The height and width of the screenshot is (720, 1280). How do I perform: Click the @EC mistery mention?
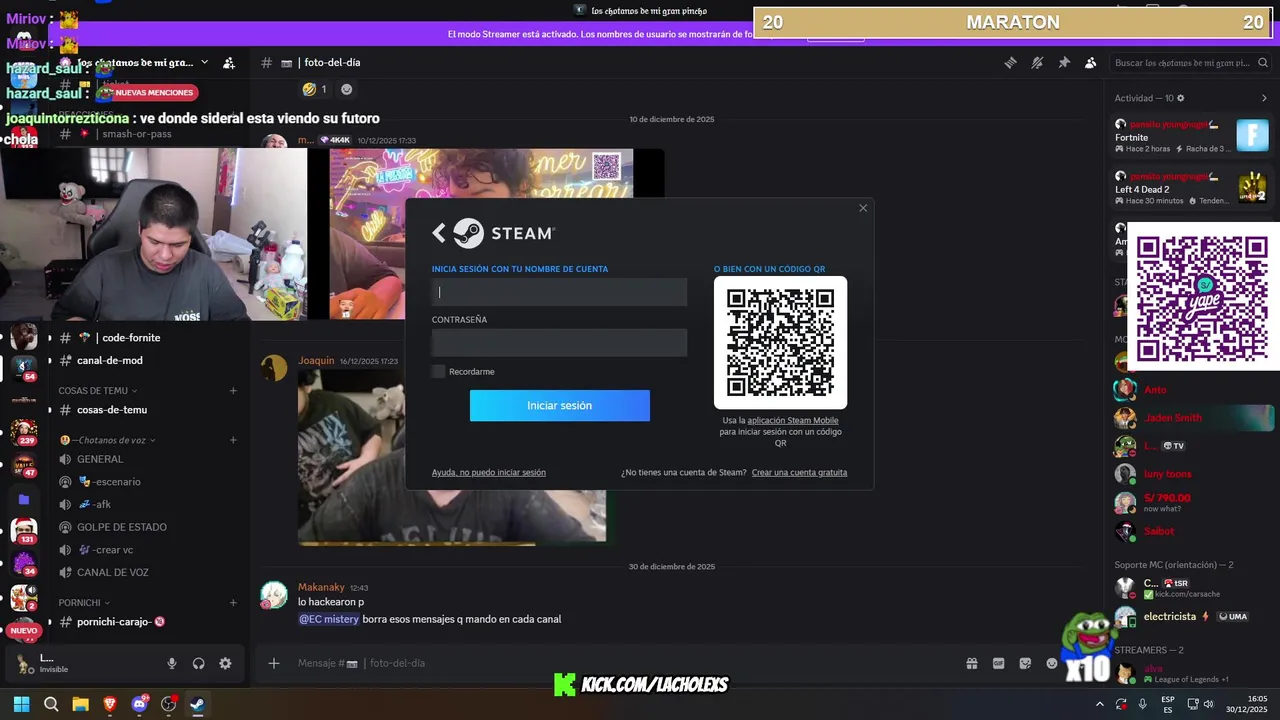tap(328, 619)
